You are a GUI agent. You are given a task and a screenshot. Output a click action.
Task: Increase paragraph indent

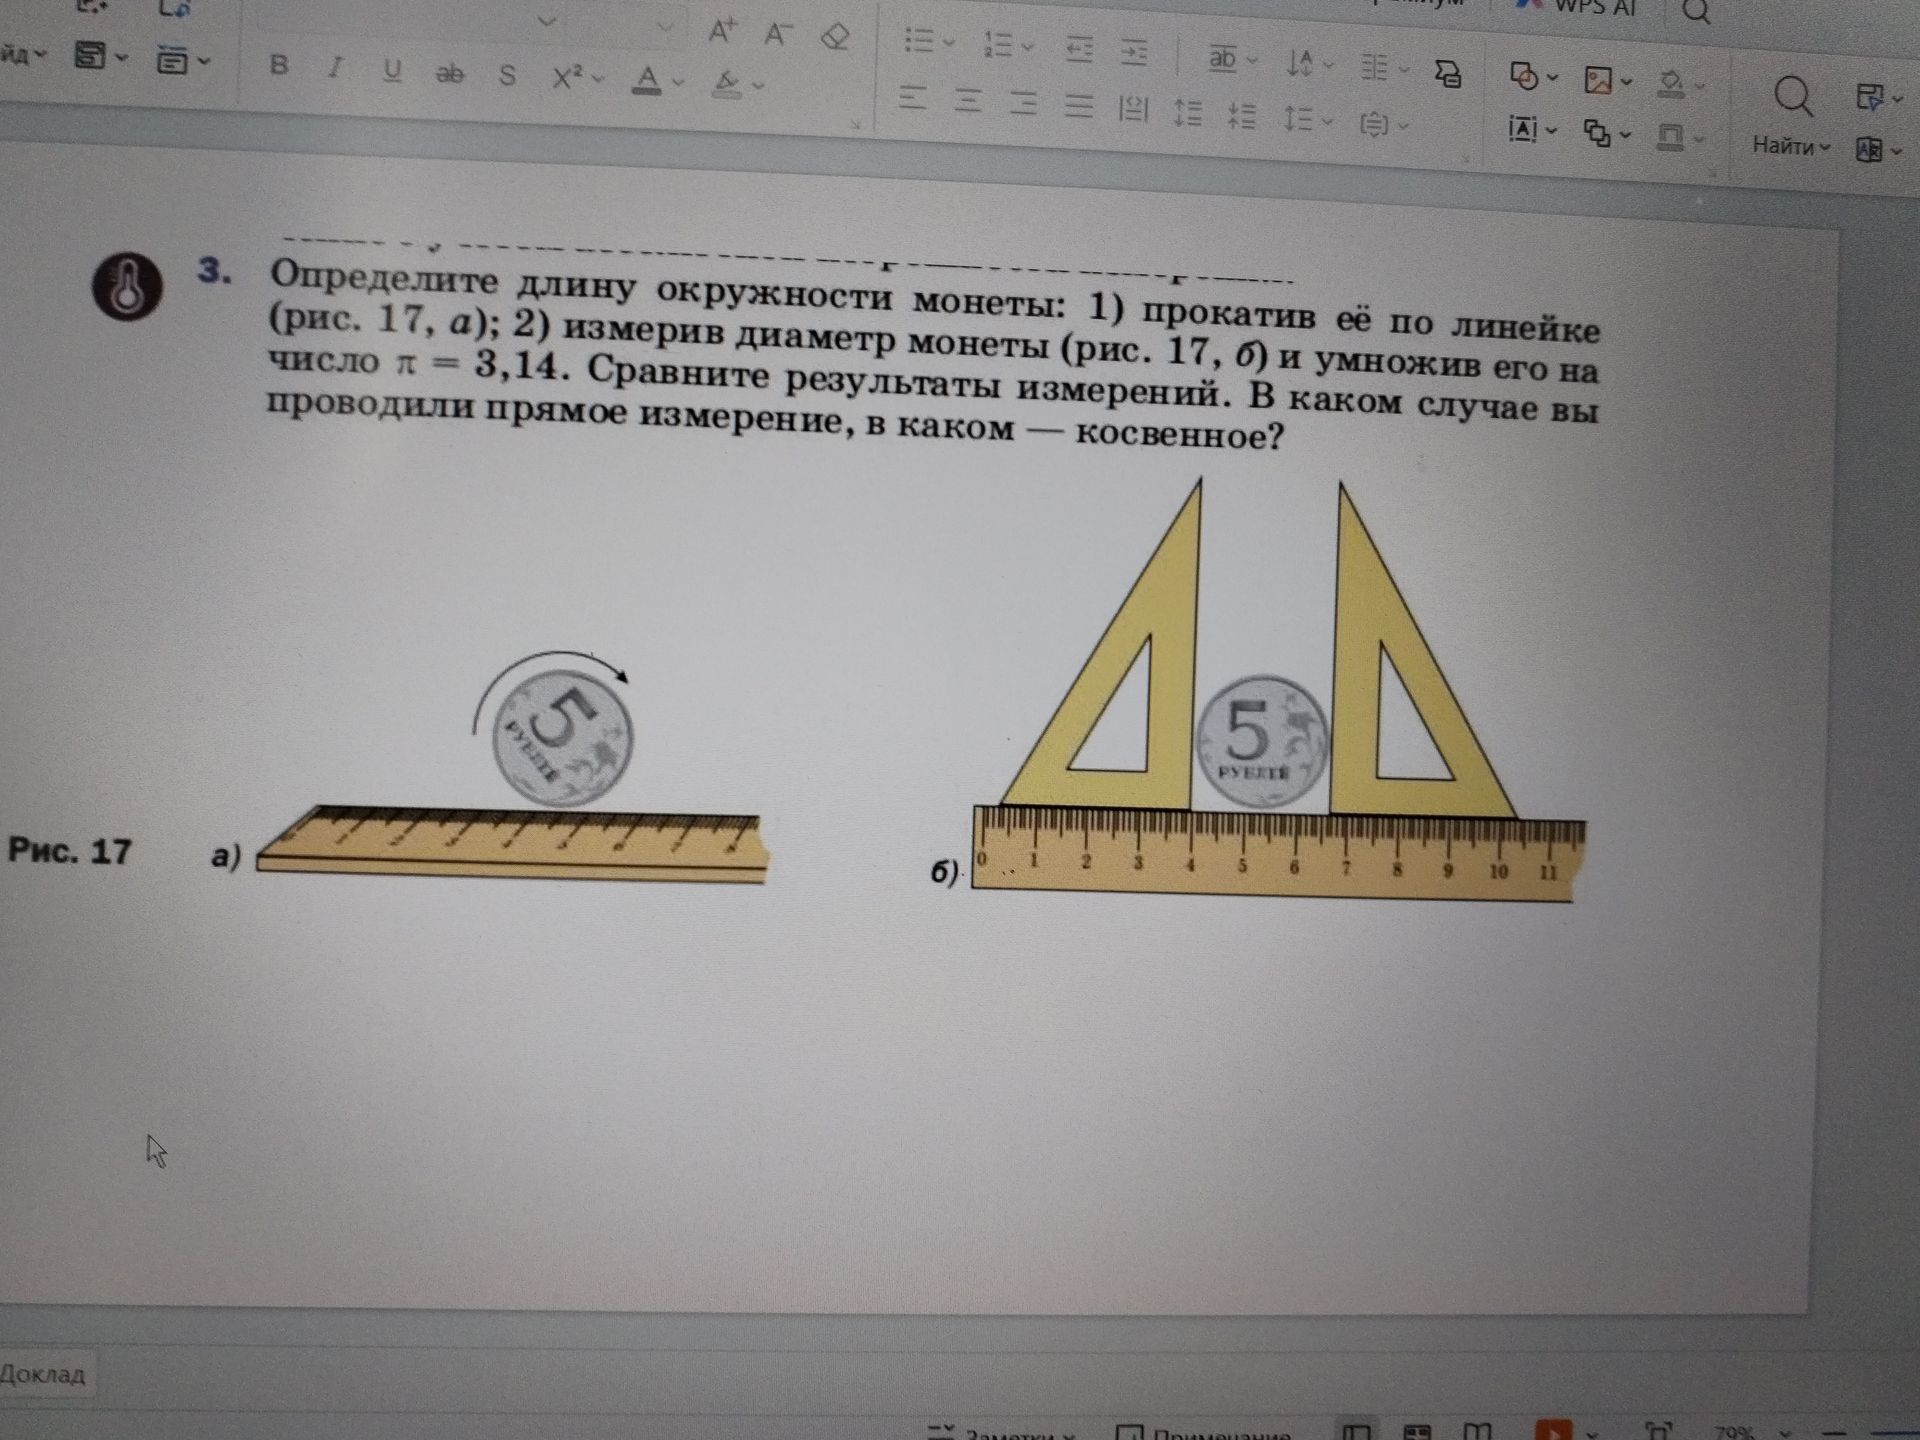pos(1133,51)
